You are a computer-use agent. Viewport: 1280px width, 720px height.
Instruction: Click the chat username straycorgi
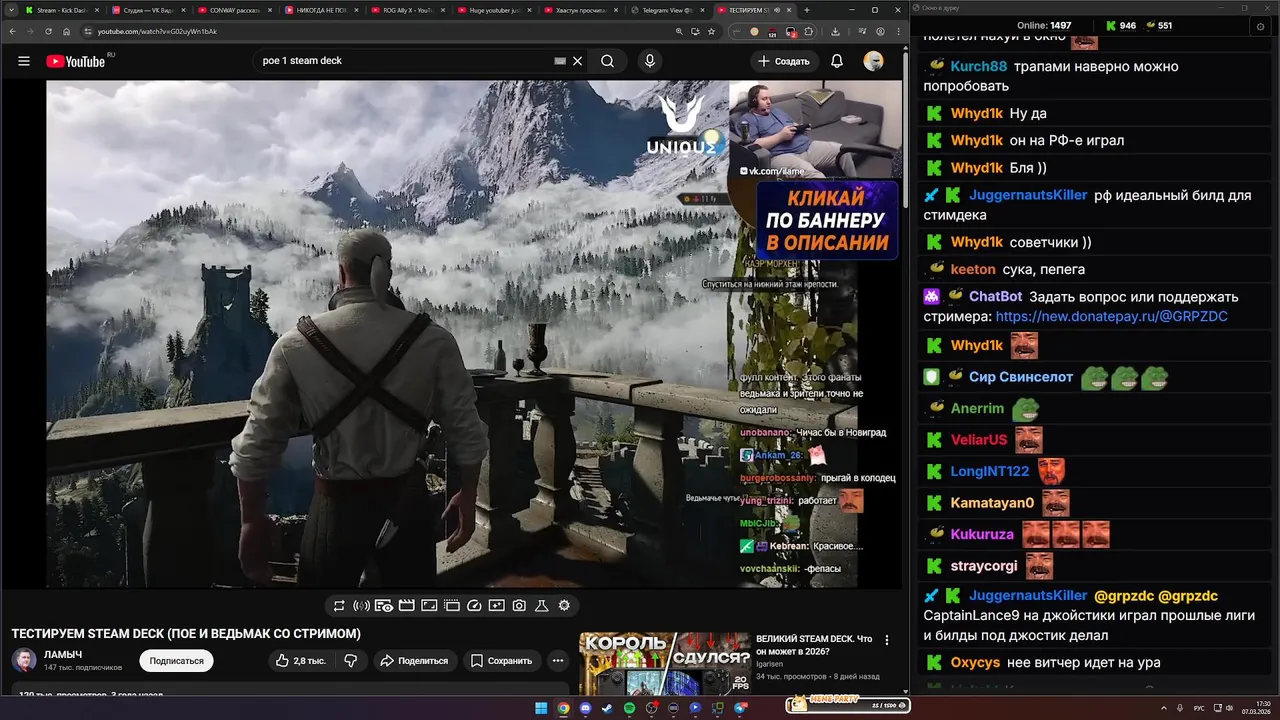tap(984, 566)
